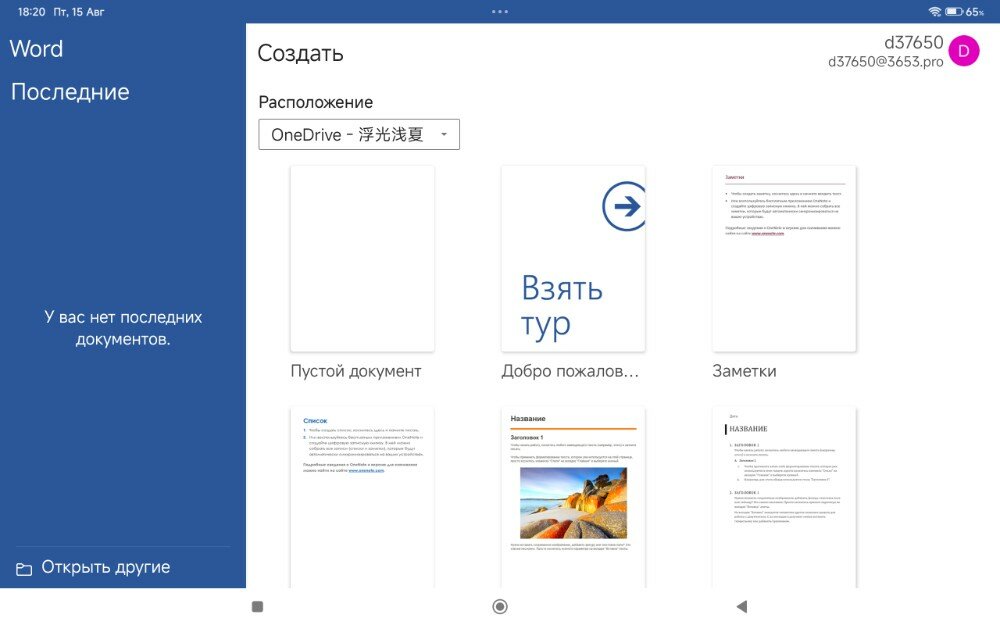Tap the Создать heading
This screenshot has height=625, width=1000.
(x=300, y=54)
